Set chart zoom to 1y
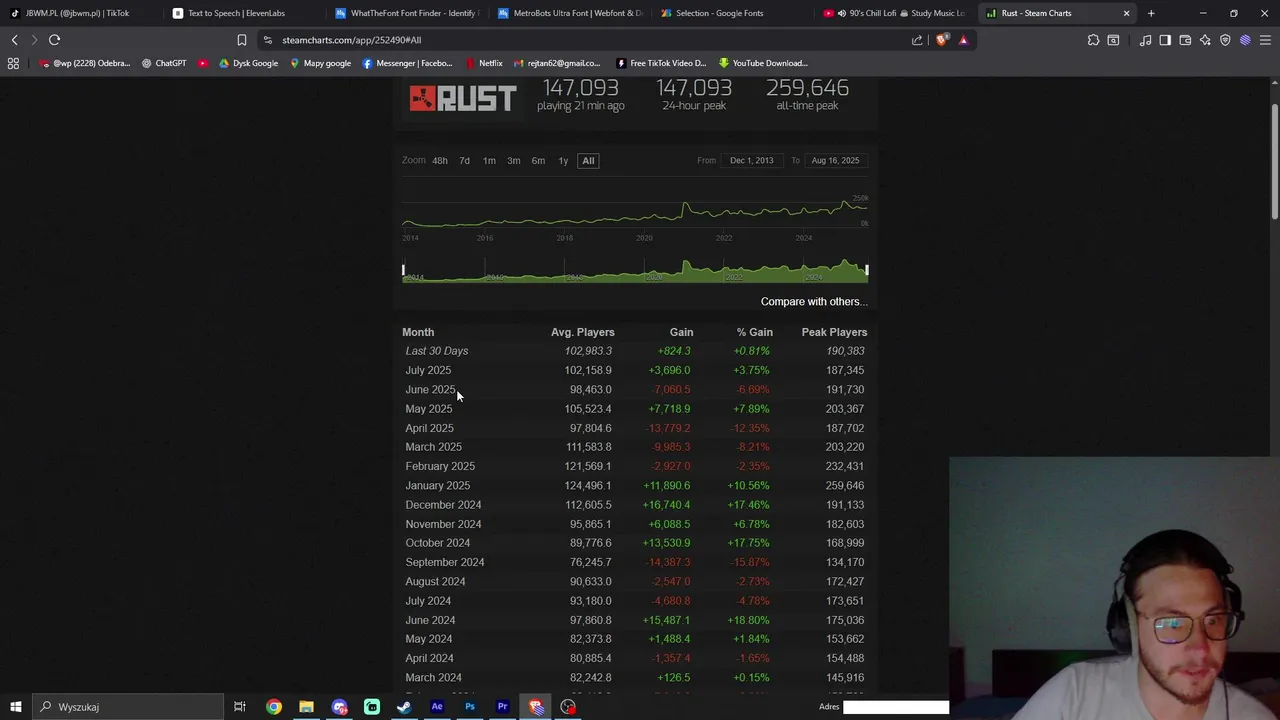 [x=563, y=160]
